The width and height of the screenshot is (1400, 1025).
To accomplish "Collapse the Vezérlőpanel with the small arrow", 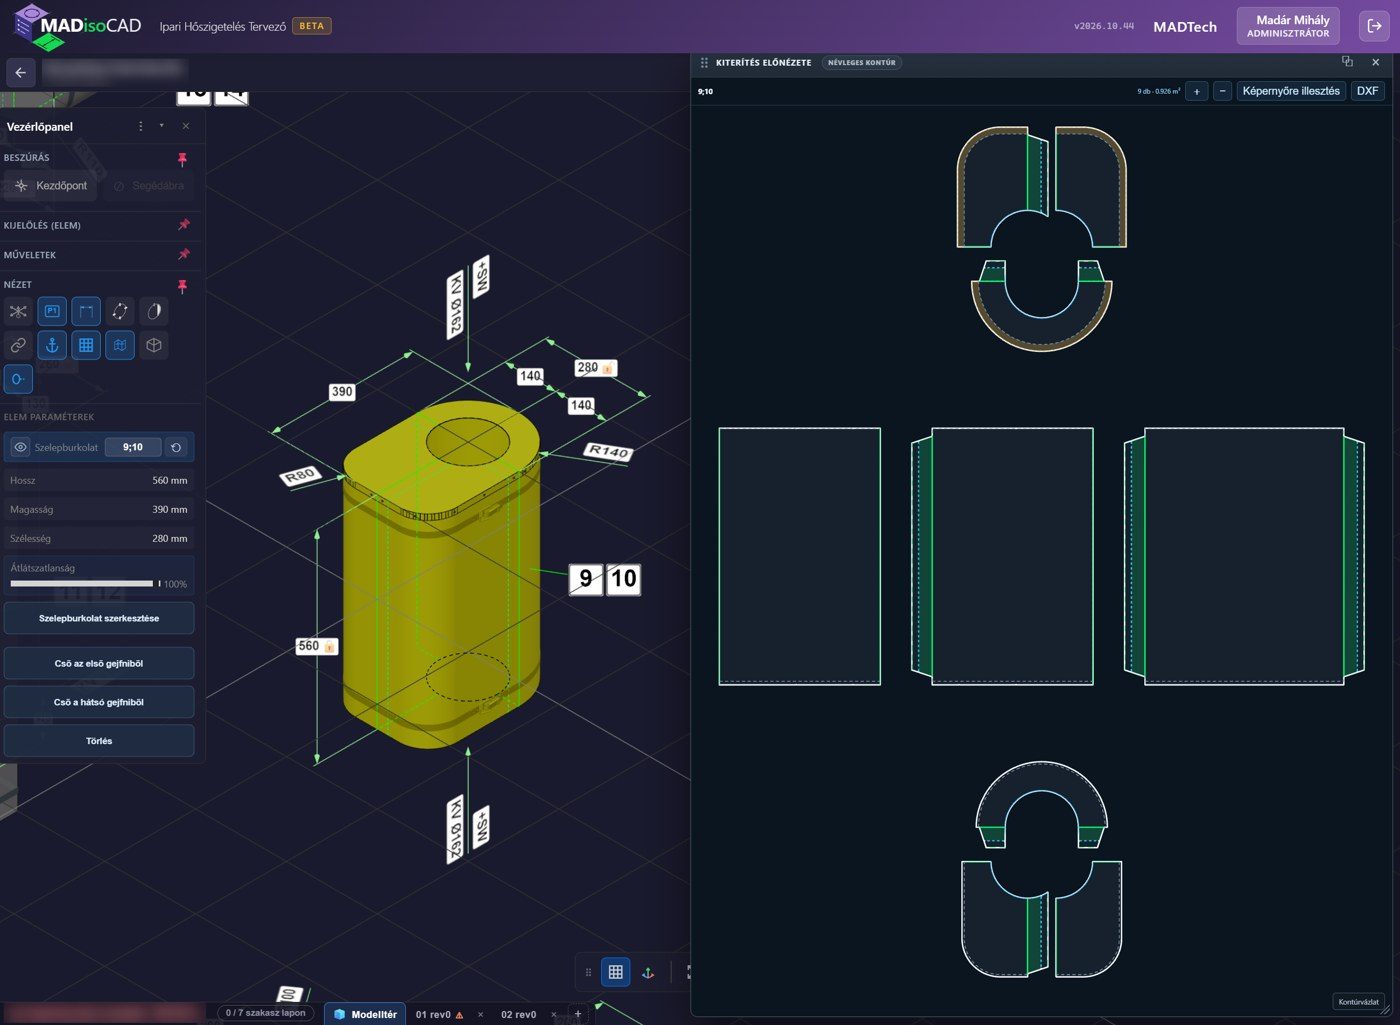I will point(162,126).
